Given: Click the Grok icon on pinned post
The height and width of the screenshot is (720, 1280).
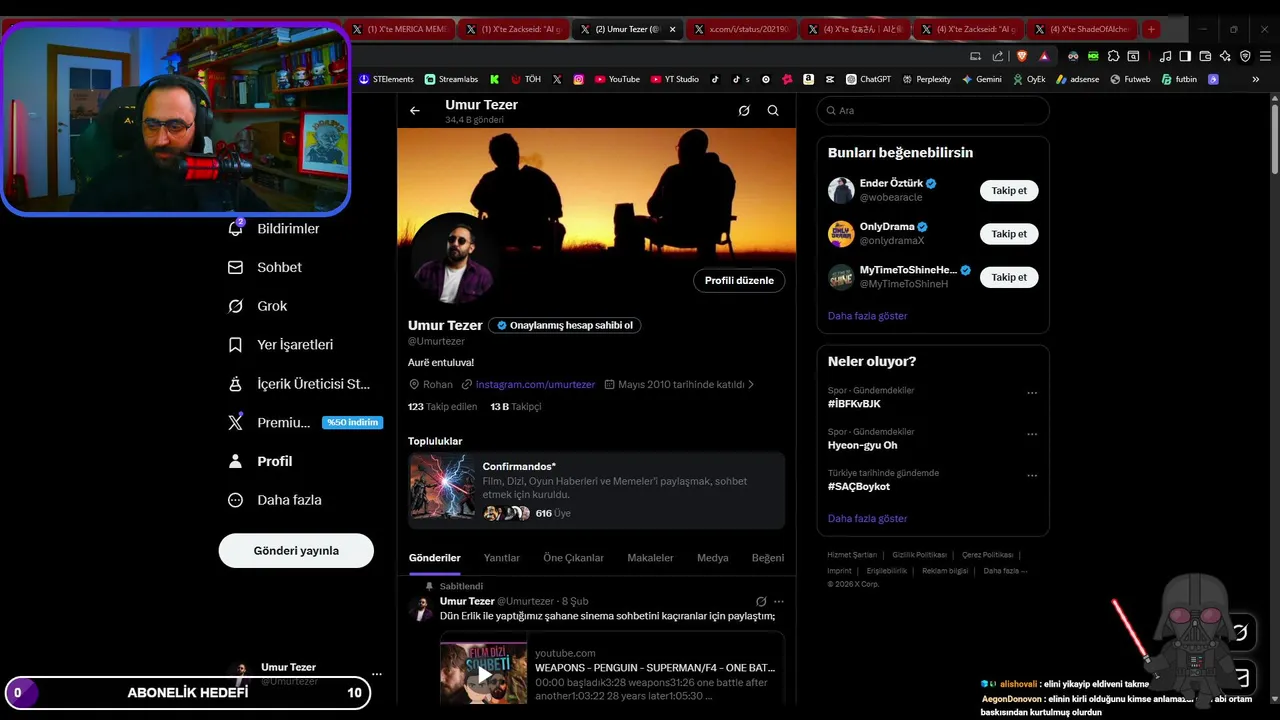Looking at the screenshot, I should 761,602.
